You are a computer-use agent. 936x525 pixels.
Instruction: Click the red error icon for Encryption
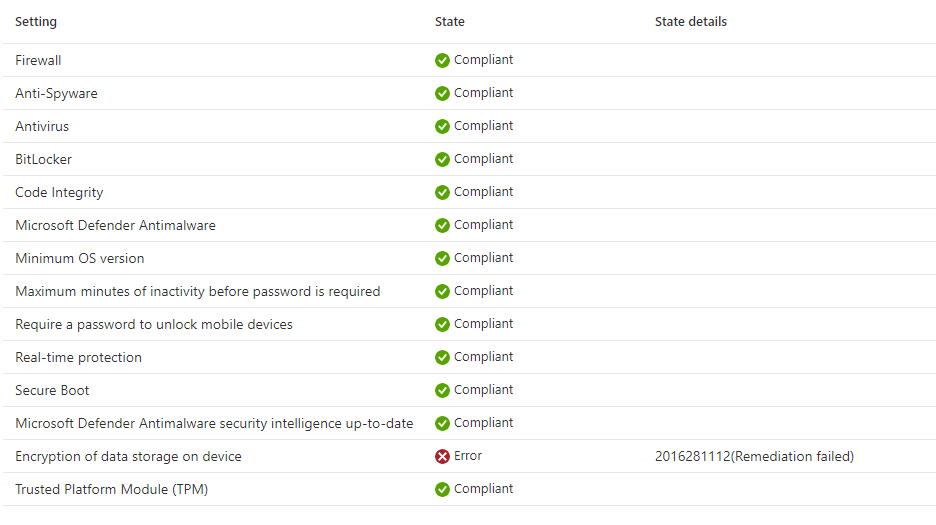coord(442,456)
